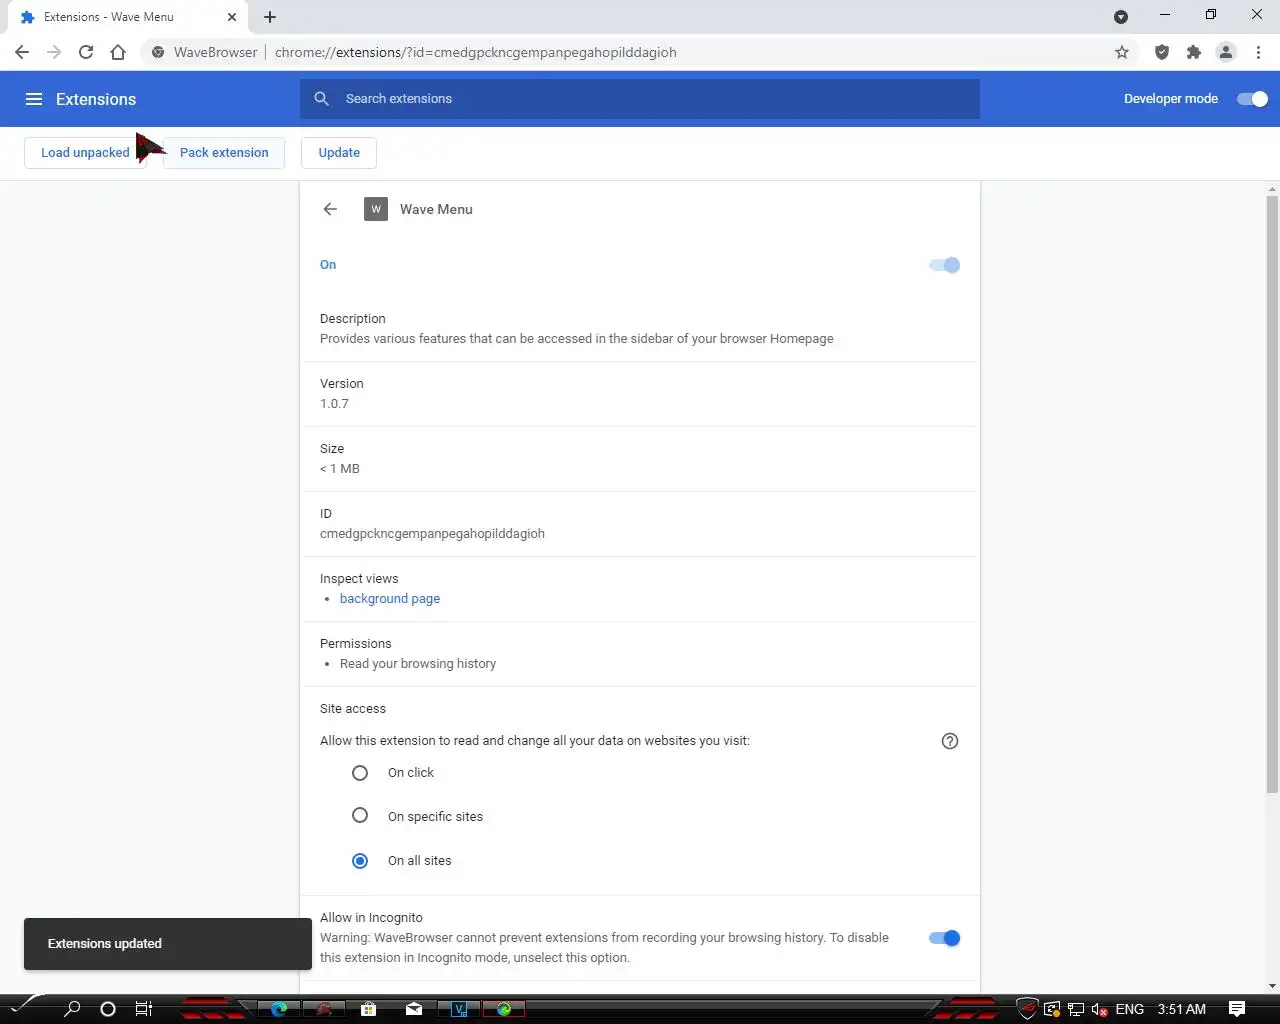Viewport: 1280px width, 1024px height.
Task: Open Cortana circle on taskbar
Action: tap(108, 1009)
